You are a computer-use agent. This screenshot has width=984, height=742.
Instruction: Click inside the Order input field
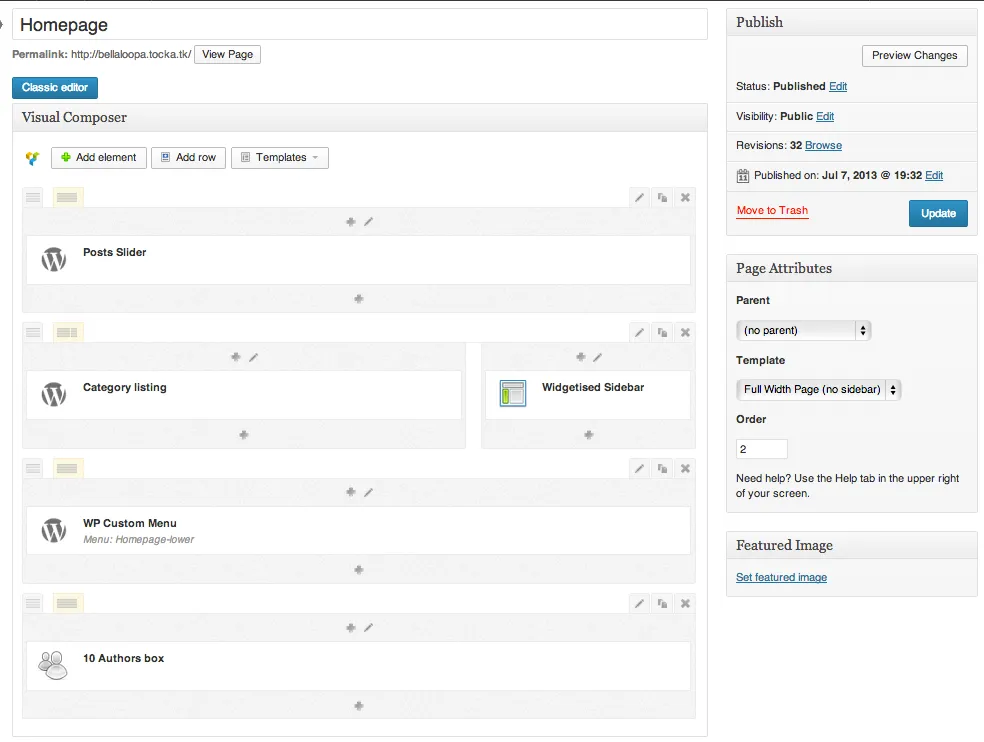[761, 448]
